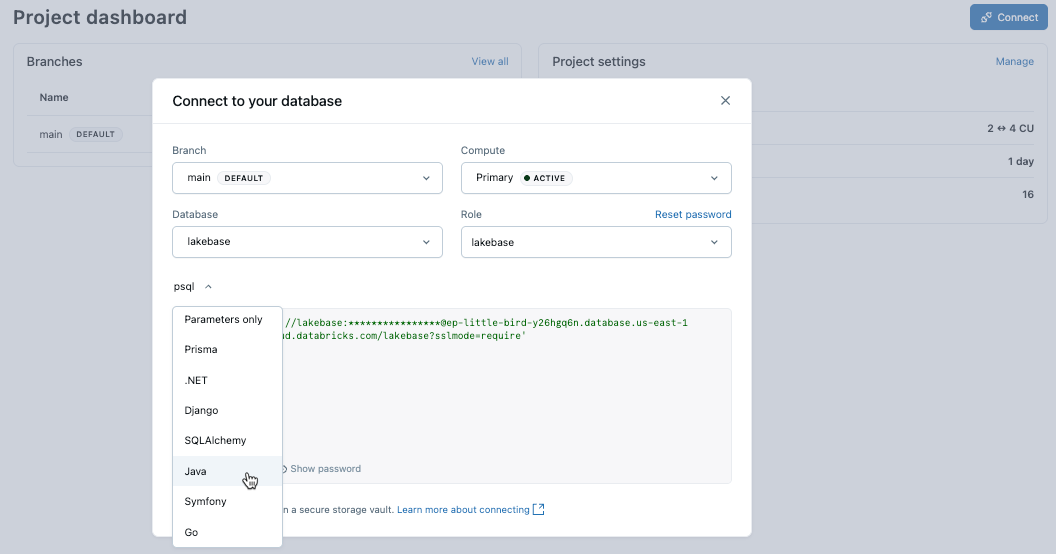The width and height of the screenshot is (1056, 554).
Task: Select Java from the dropdown list
Action: point(196,471)
